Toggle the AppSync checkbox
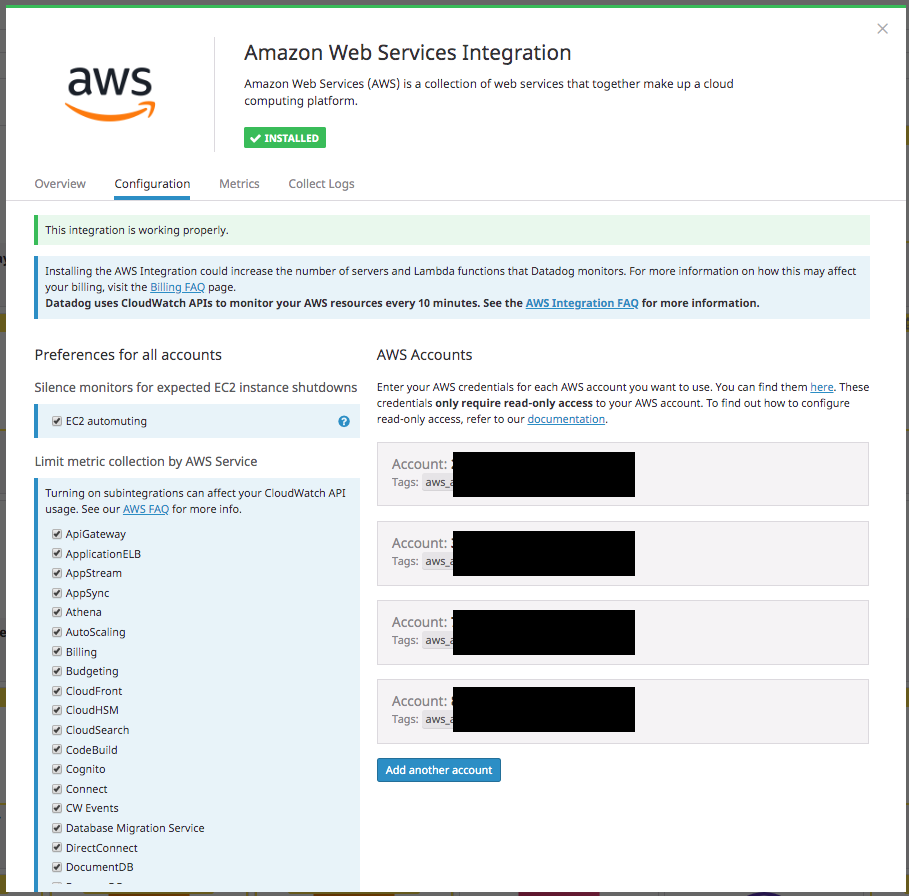 tap(57, 593)
